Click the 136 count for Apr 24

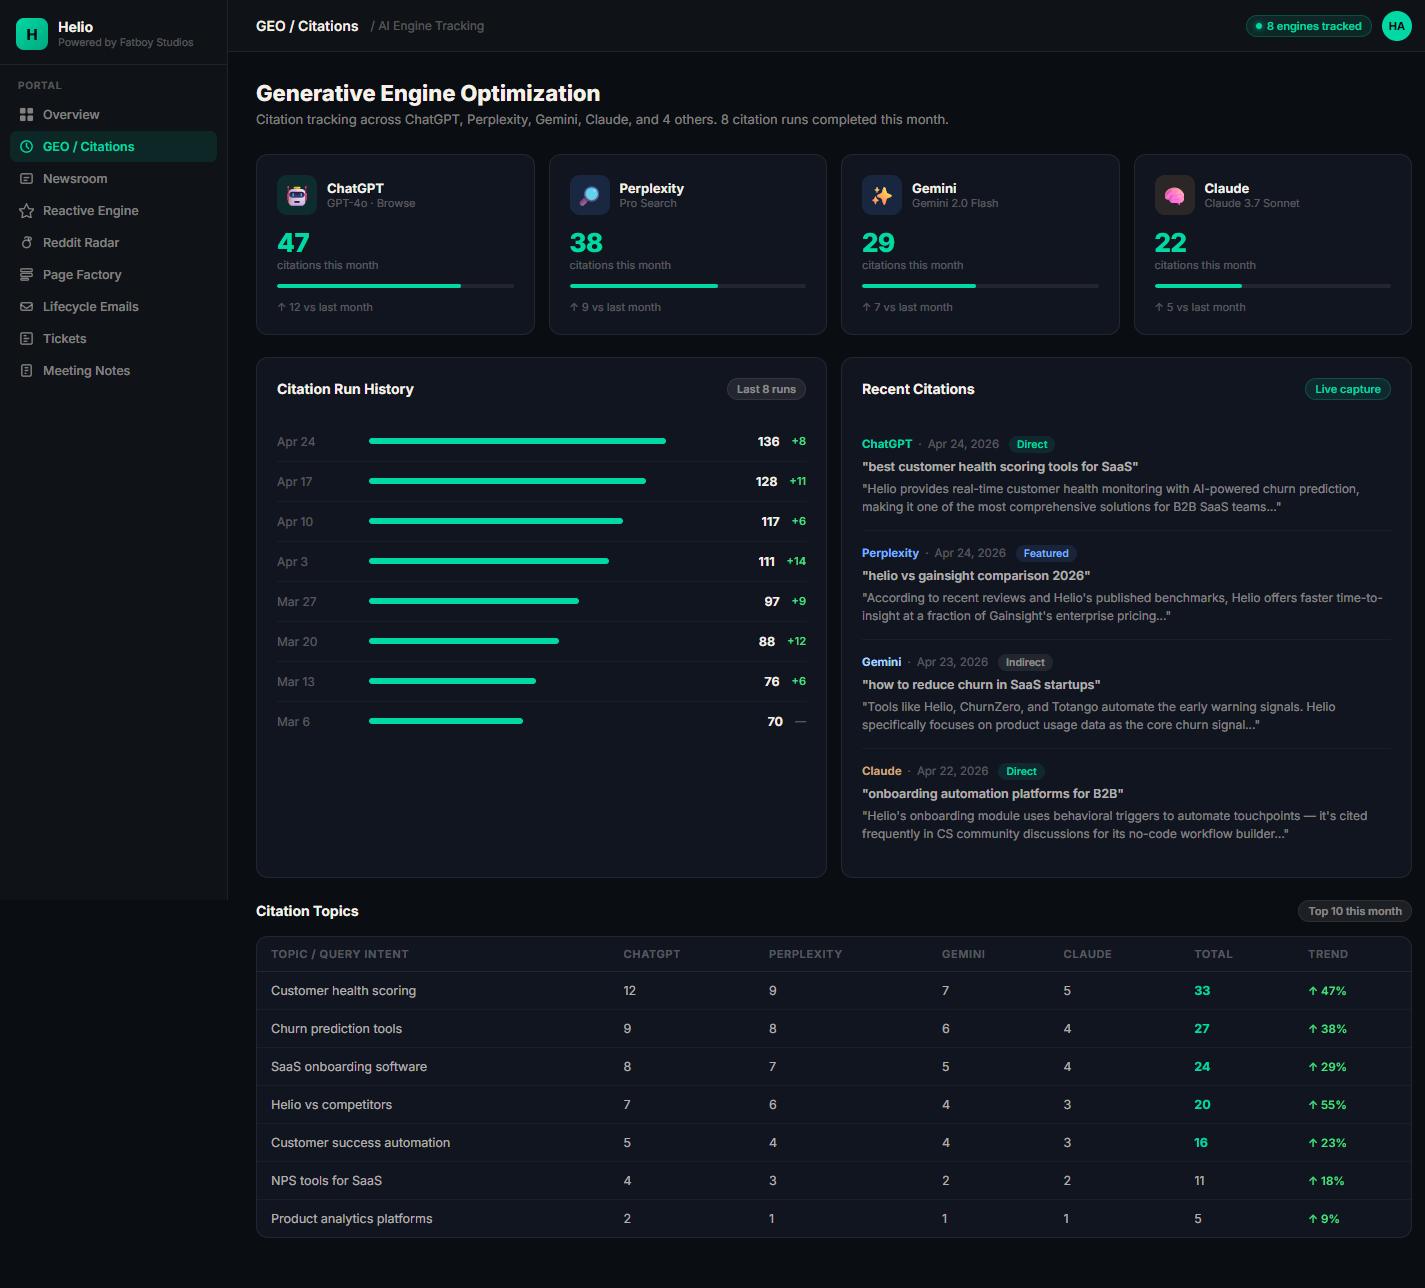pyautogui.click(x=768, y=441)
